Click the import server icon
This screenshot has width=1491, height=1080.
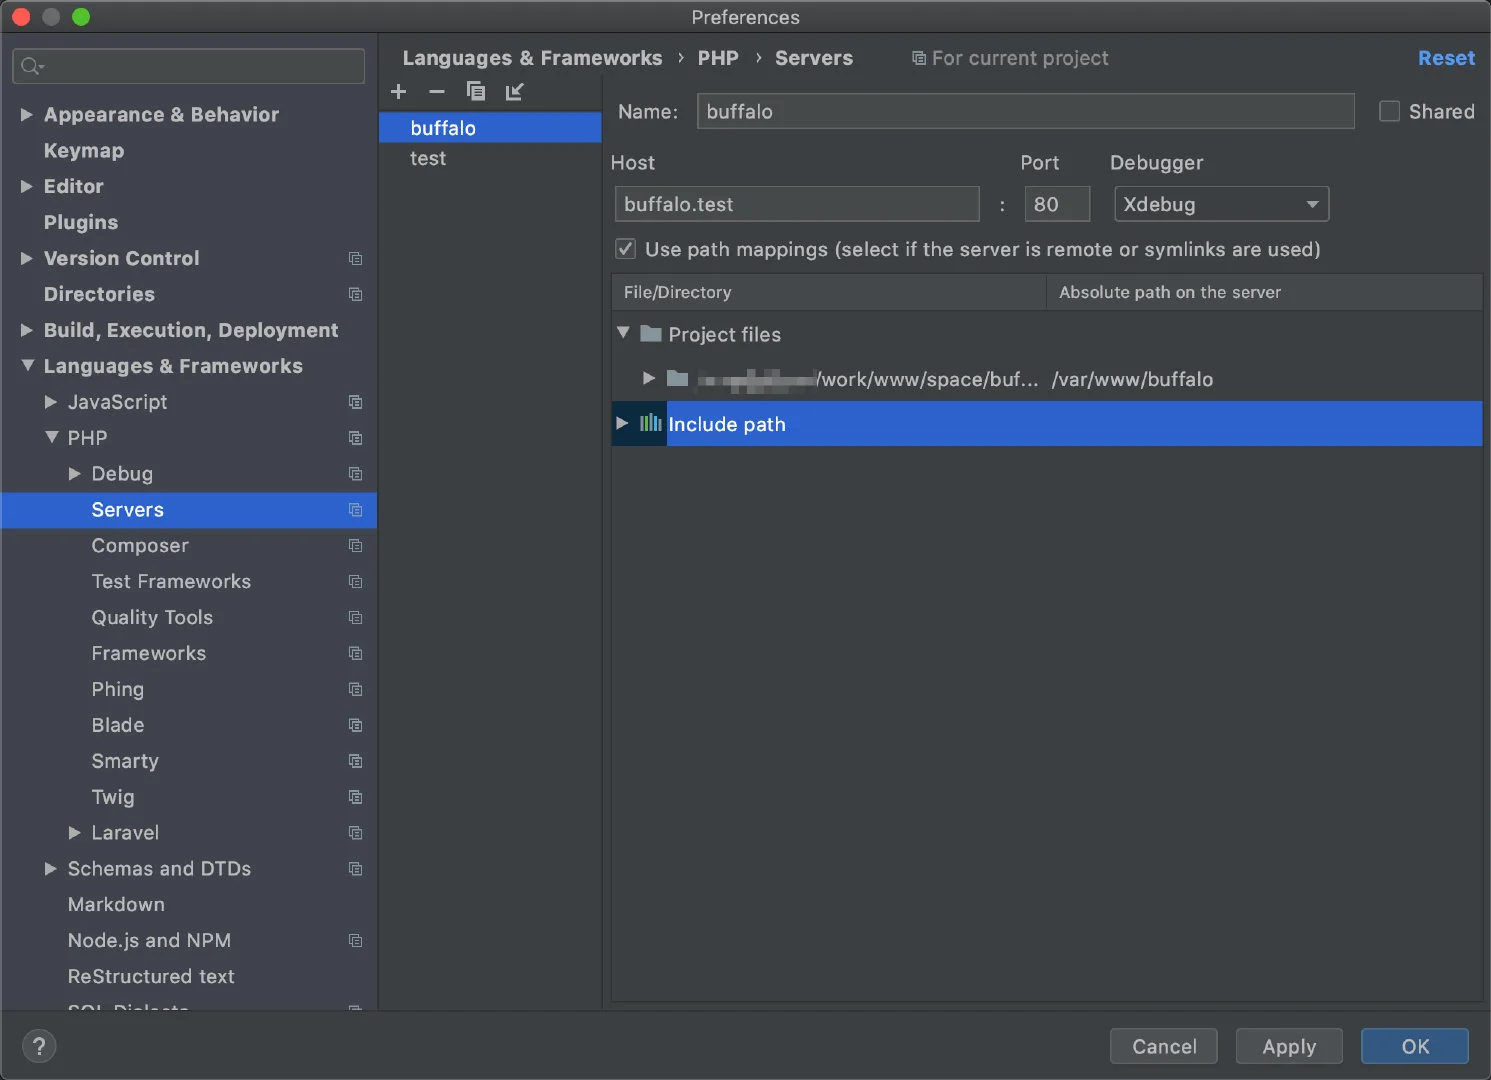pyautogui.click(x=515, y=92)
